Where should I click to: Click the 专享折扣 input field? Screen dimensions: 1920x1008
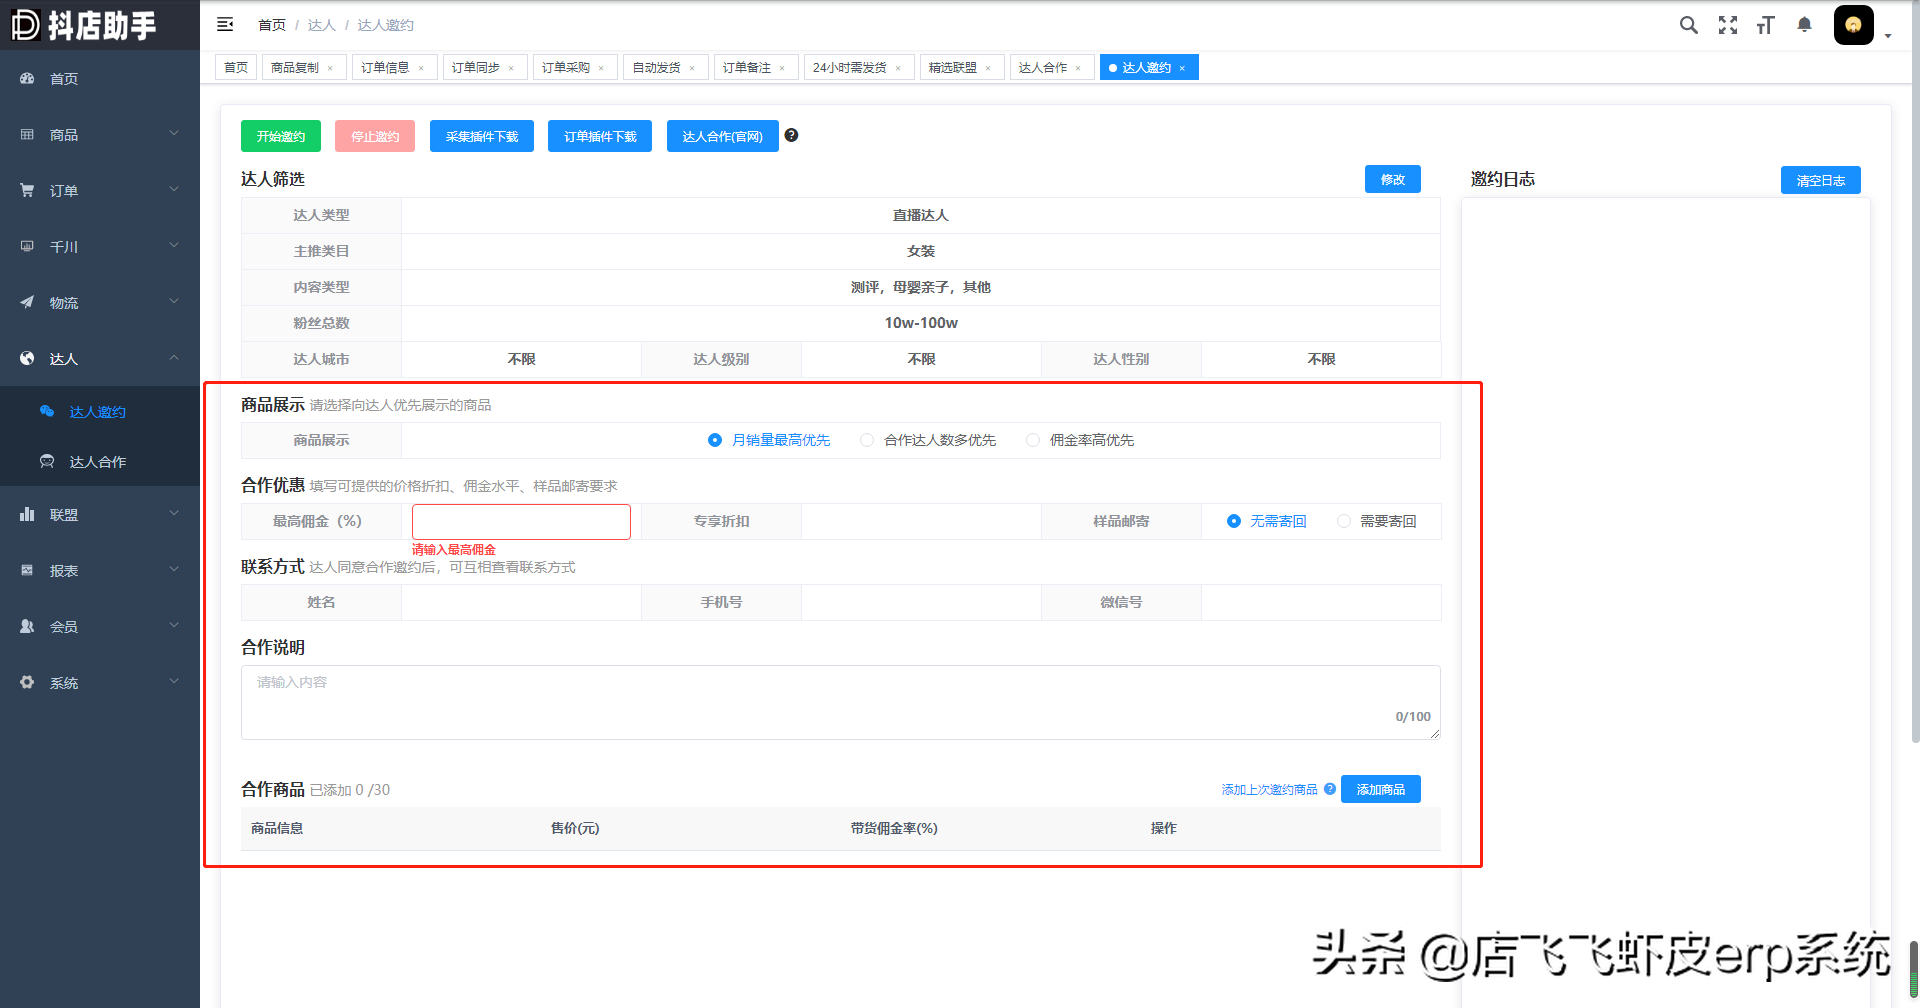921,521
